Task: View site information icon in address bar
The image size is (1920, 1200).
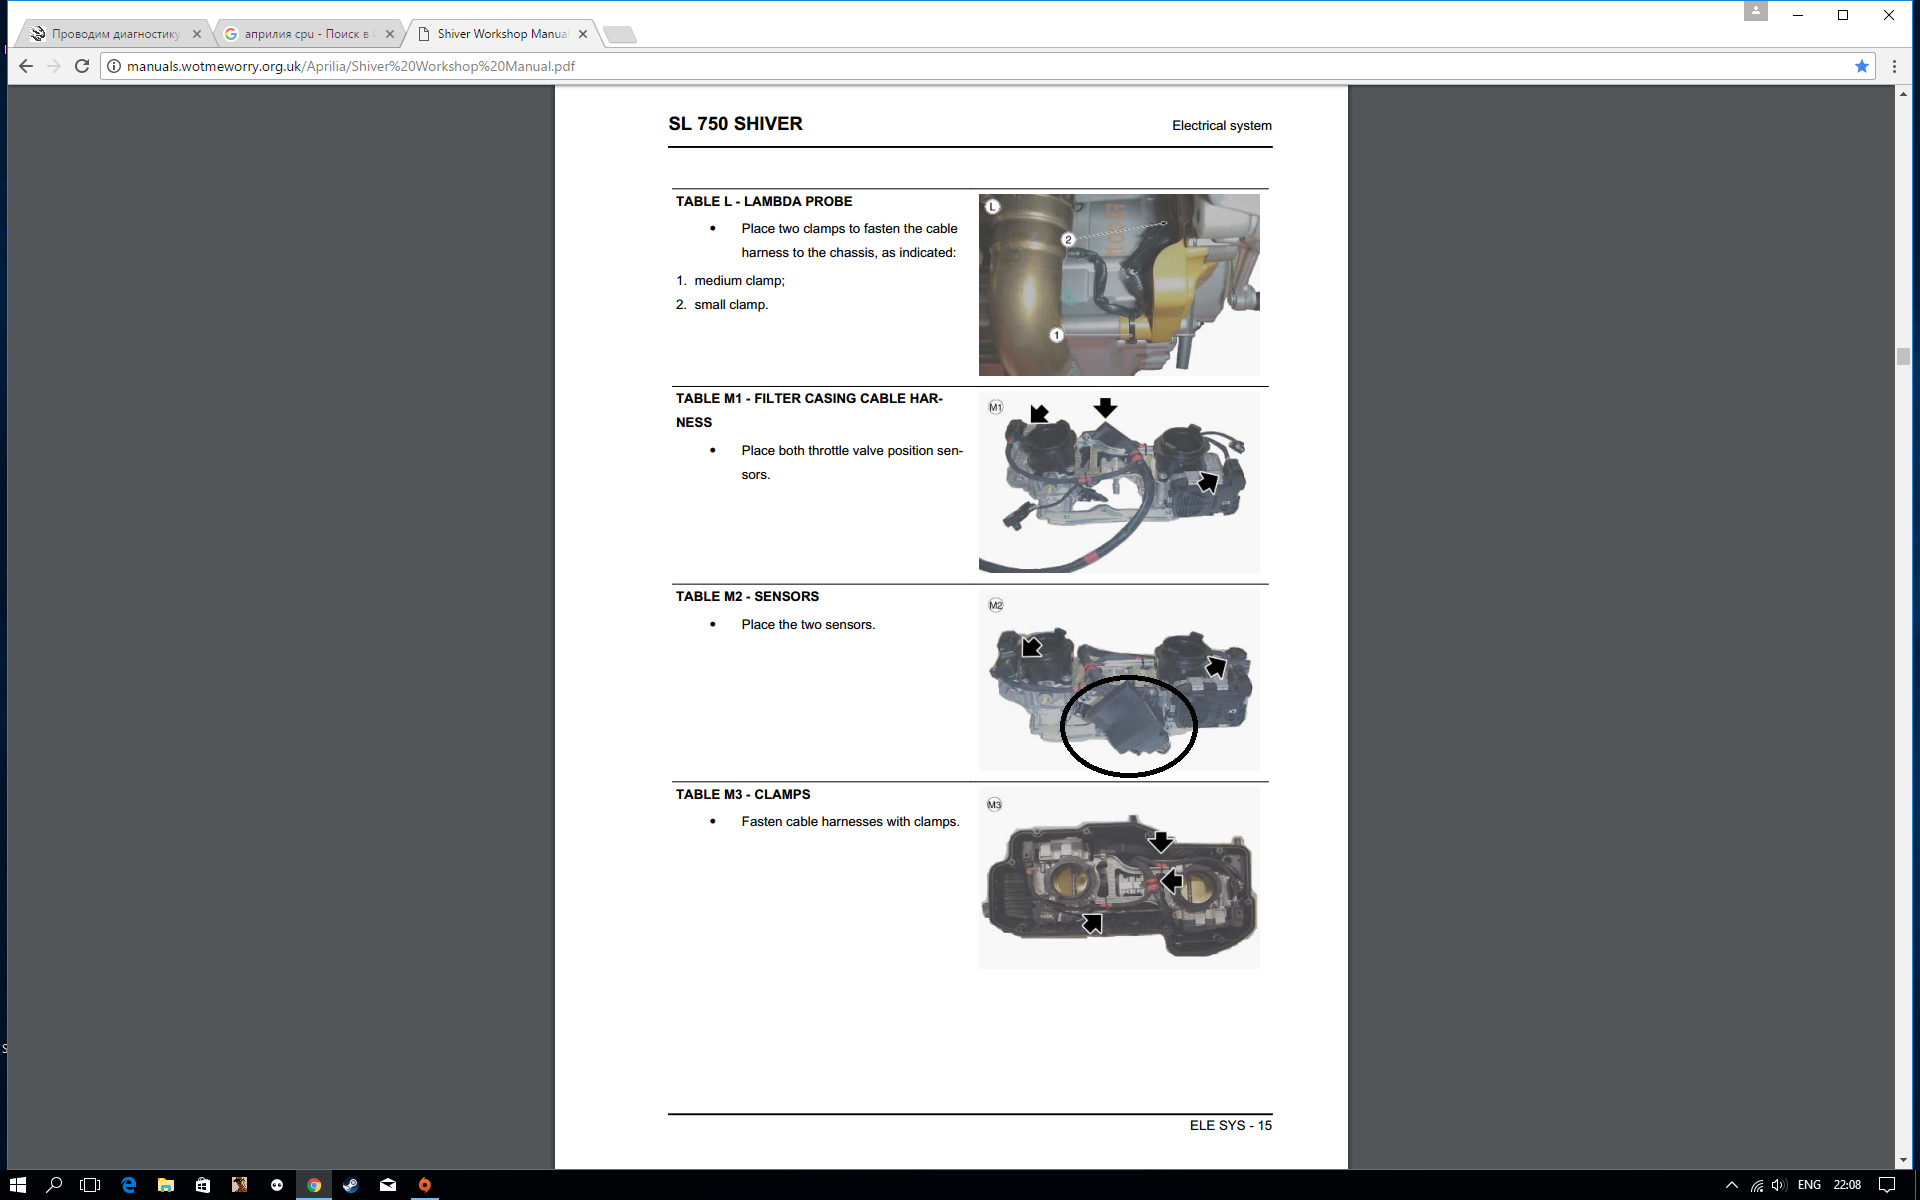Action: tap(114, 66)
